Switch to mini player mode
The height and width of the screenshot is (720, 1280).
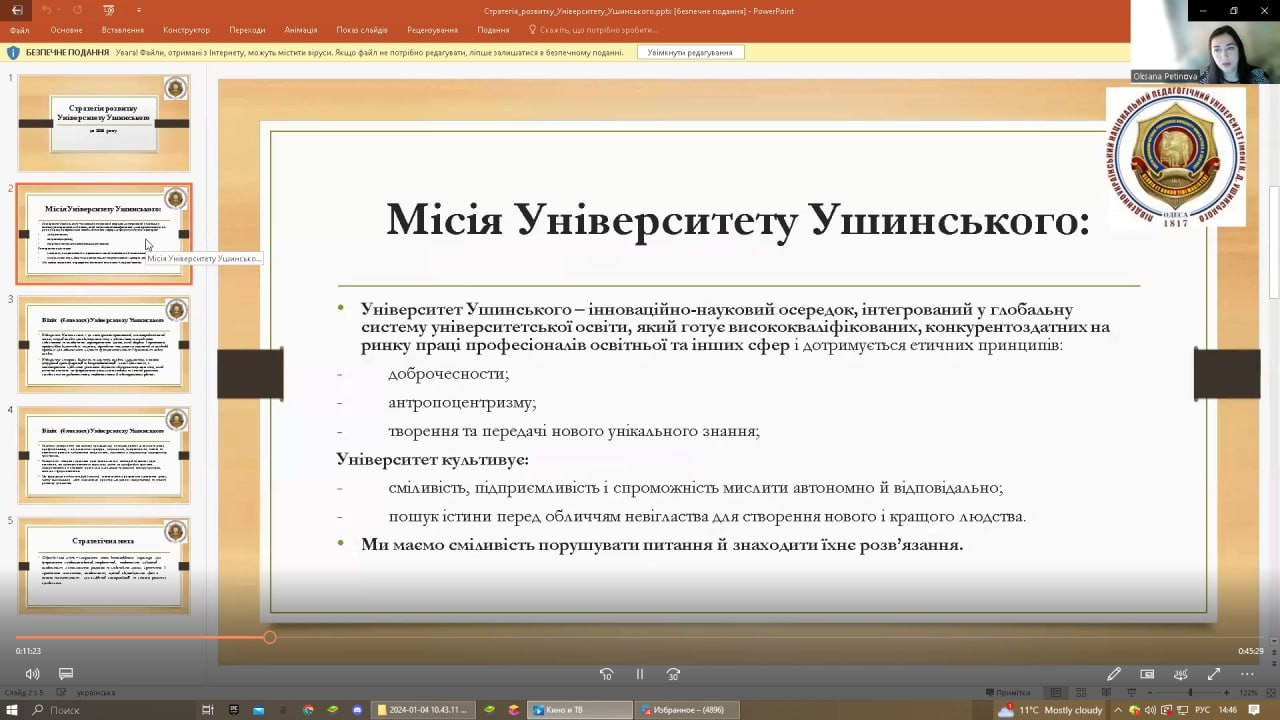(1147, 674)
